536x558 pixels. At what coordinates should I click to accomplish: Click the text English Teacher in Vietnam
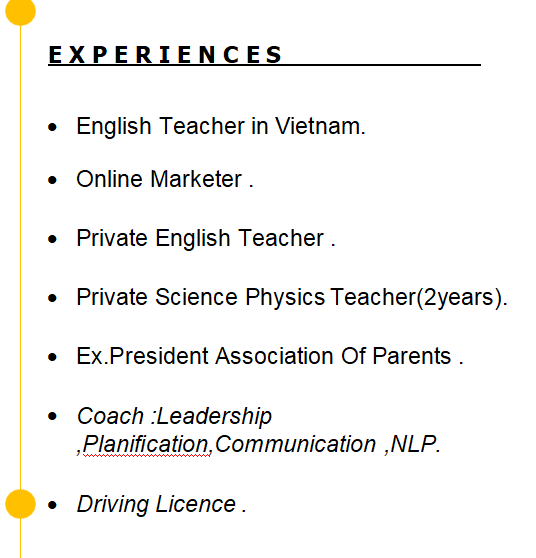221,126
